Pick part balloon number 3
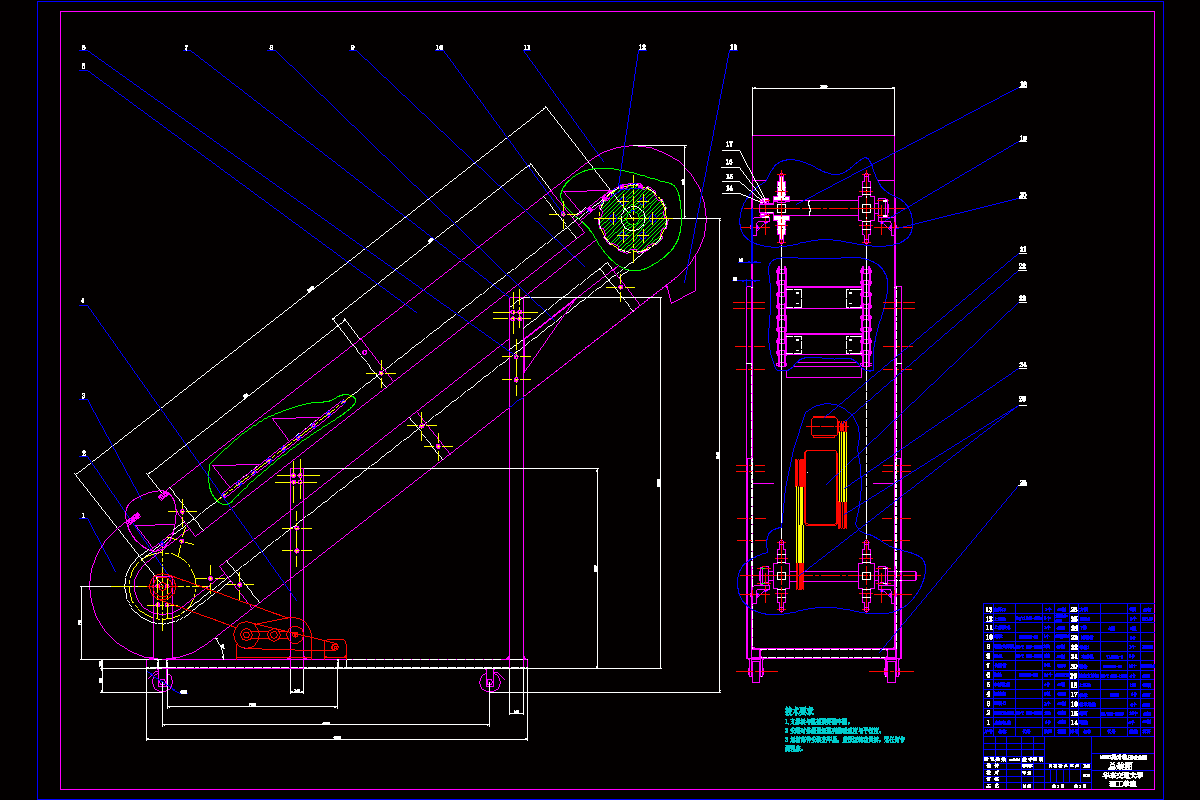 click(x=84, y=397)
